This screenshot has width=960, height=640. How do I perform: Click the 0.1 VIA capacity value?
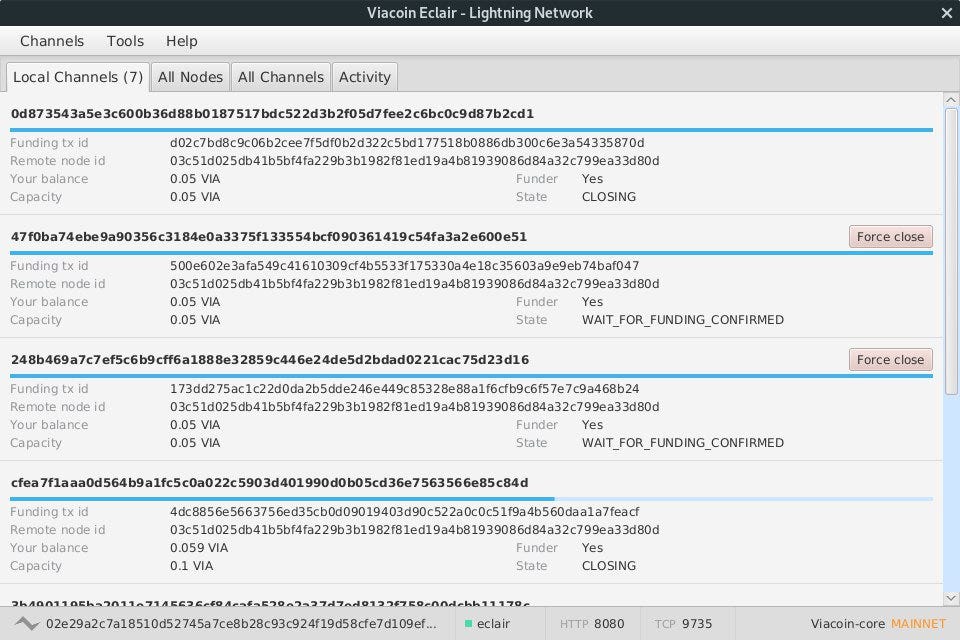click(192, 566)
